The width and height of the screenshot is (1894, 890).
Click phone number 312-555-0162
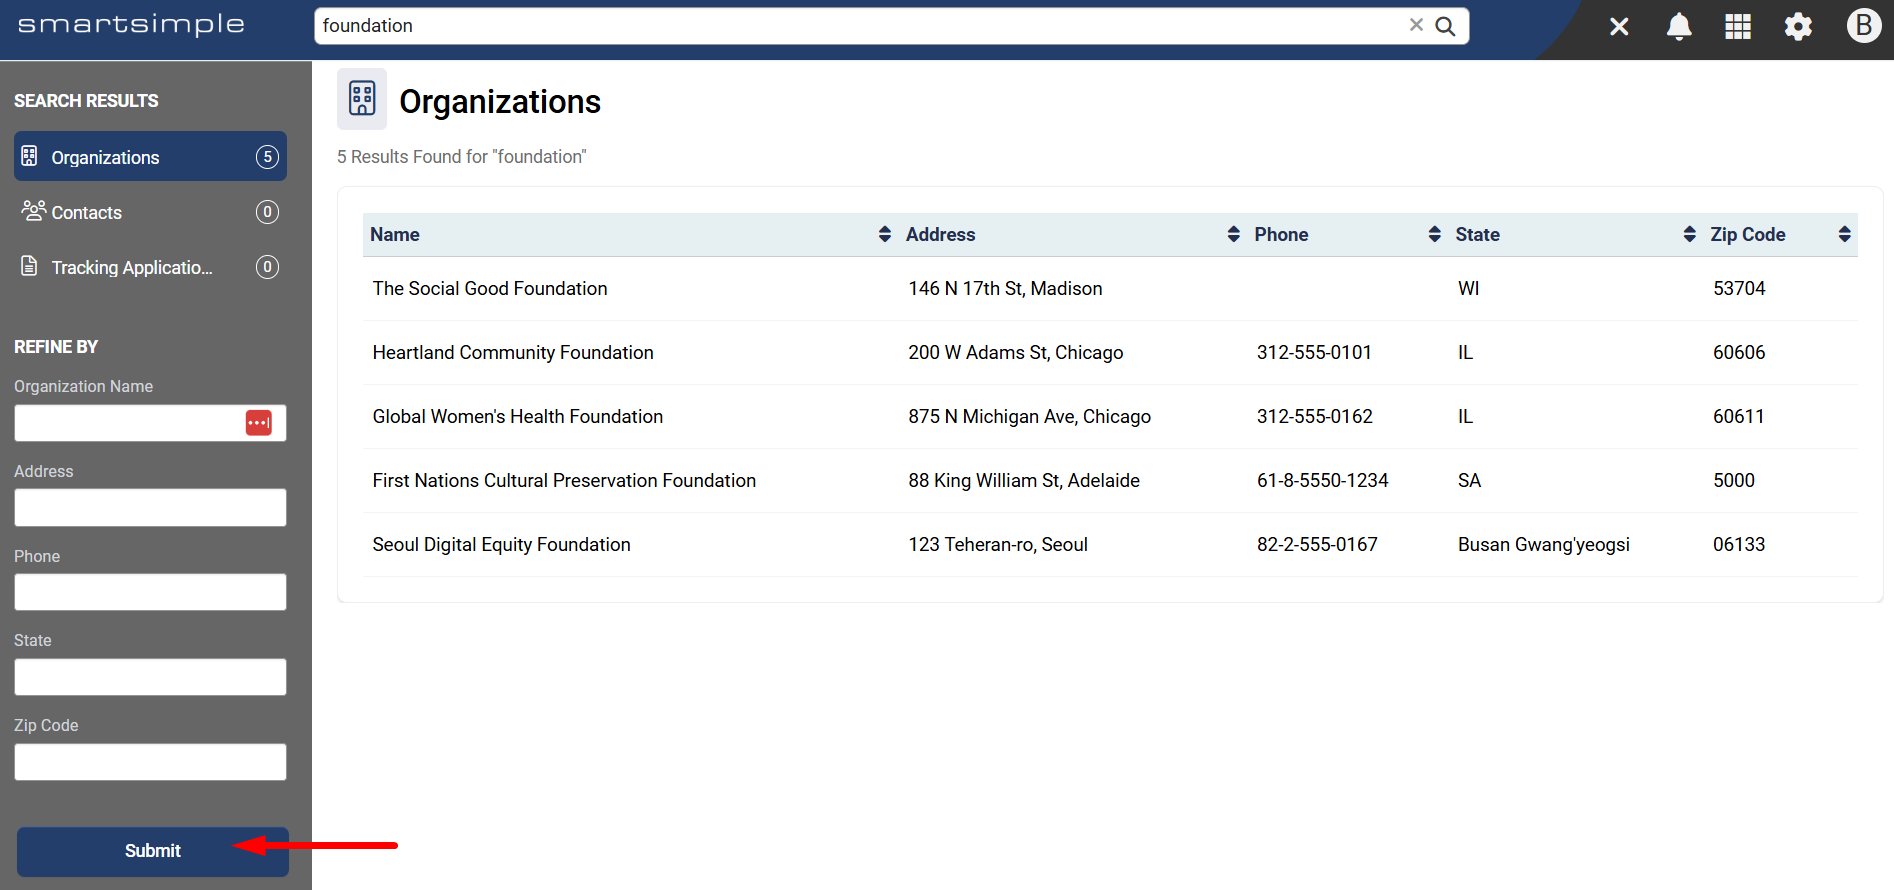click(1315, 416)
